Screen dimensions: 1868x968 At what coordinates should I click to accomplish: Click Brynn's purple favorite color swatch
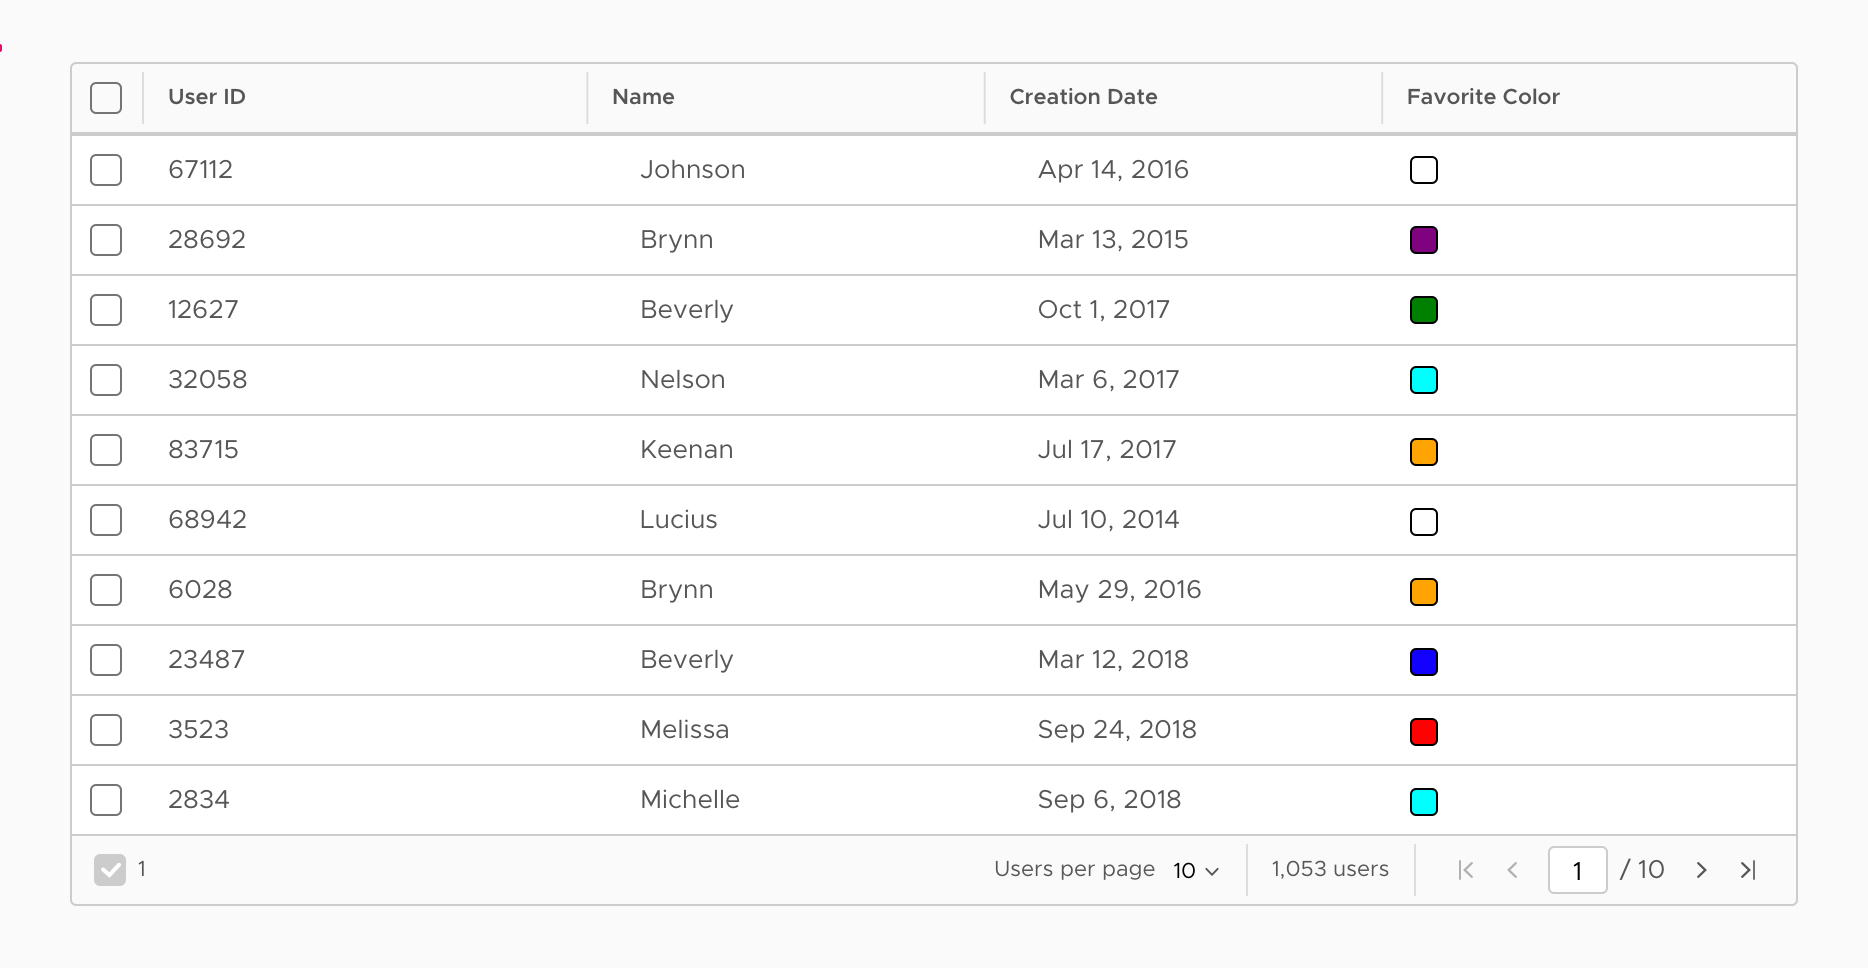[x=1424, y=240]
